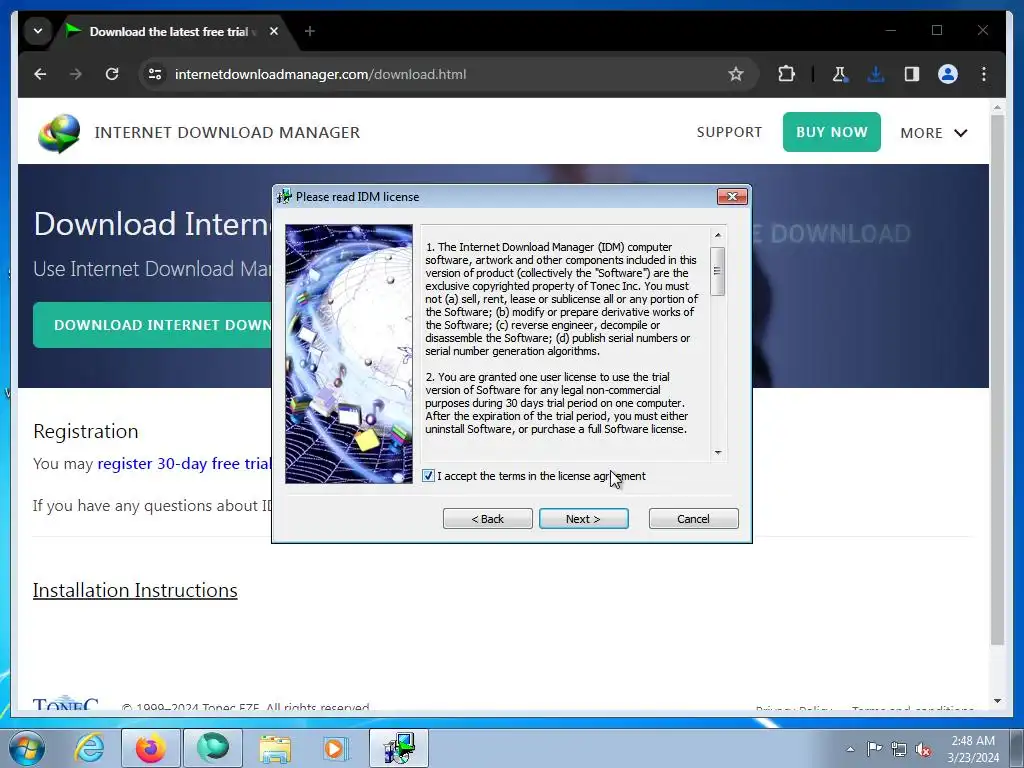Reload the download page
Image resolution: width=1024 pixels, height=768 pixels.
pyautogui.click(x=112, y=74)
